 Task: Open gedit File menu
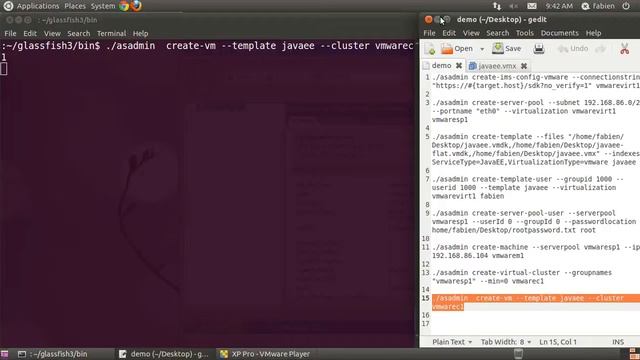429,33
